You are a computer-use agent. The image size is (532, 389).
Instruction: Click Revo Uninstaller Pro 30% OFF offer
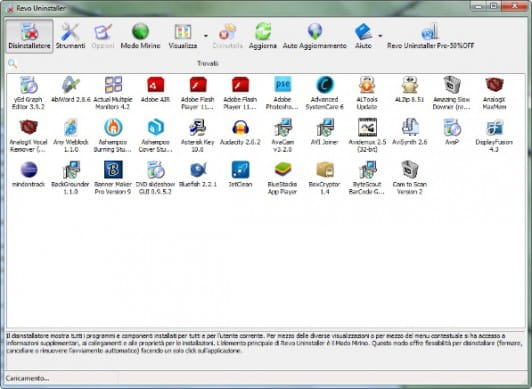click(430, 36)
